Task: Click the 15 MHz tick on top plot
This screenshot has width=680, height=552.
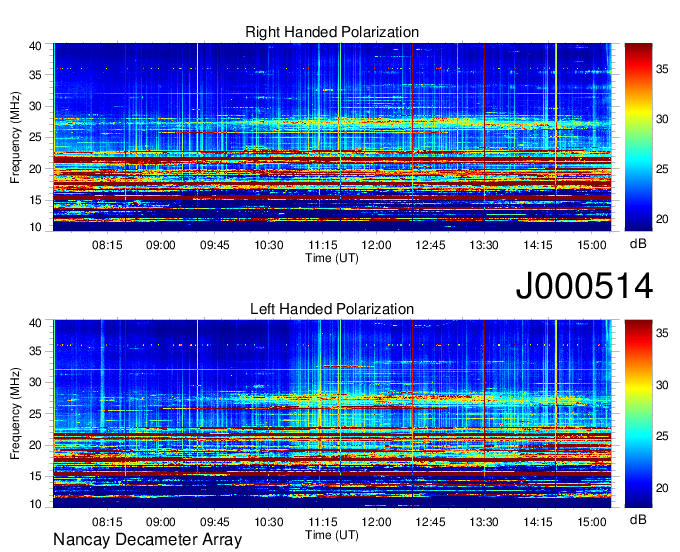Action: [x=36, y=200]
